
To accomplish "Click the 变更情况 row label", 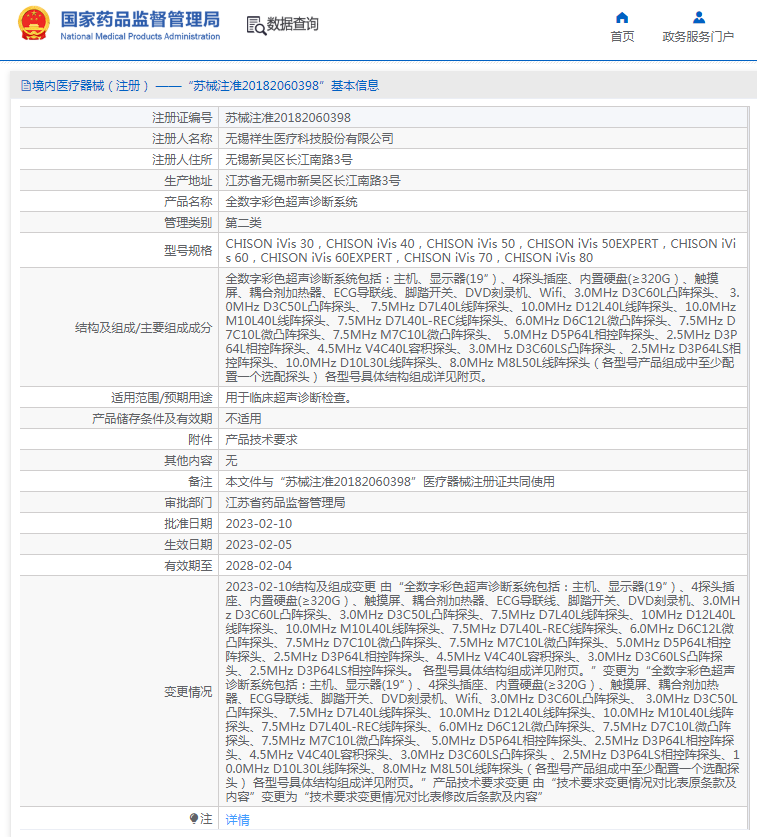I will [x=188, y=691].
